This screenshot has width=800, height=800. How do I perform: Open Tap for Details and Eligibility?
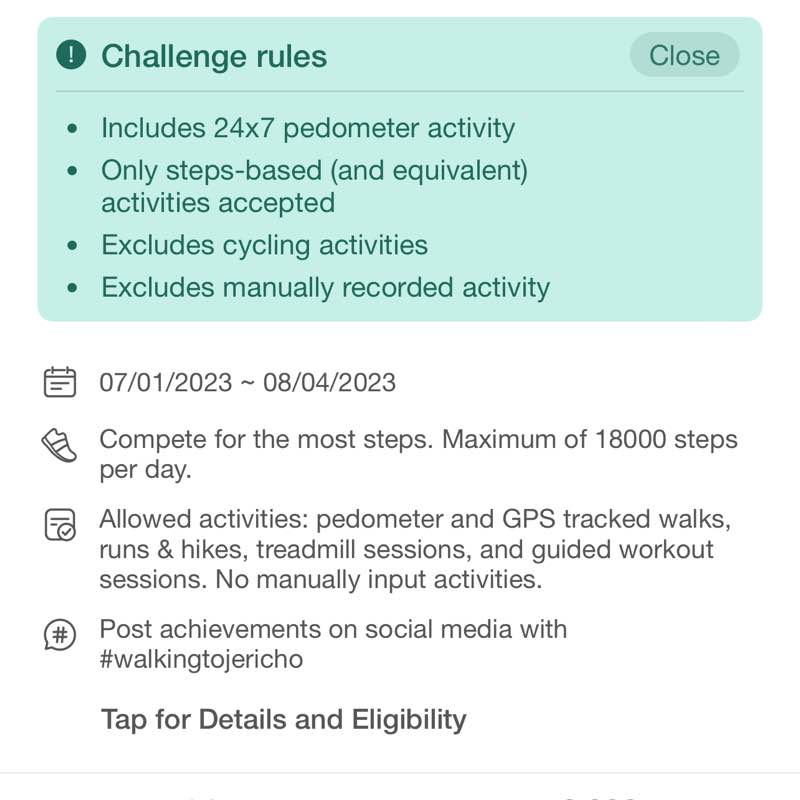coord(283,719)
